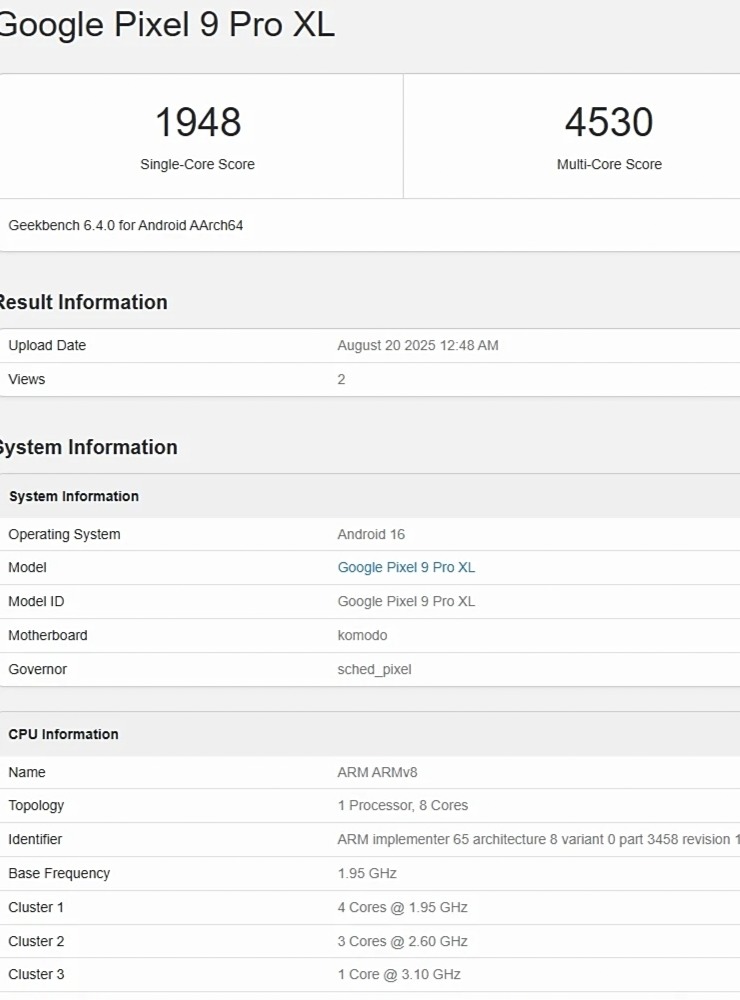Click the ARM implementer 65 identifier value
The height and width of the screenshot is (1000, 740).
pyautogui.click(x=538, y=839)
